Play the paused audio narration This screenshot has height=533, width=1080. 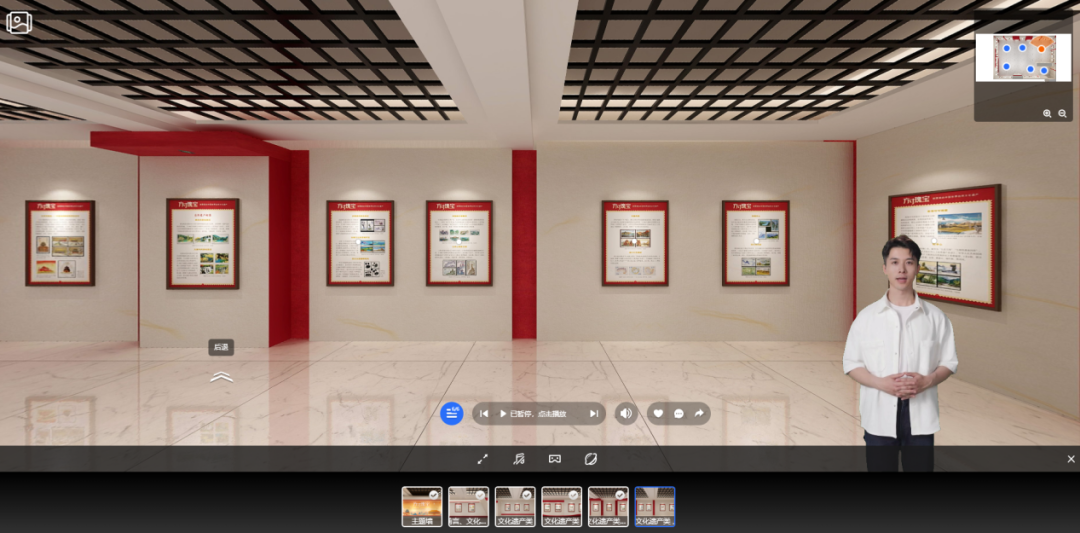pyautogui.click(x=504, y=413)
